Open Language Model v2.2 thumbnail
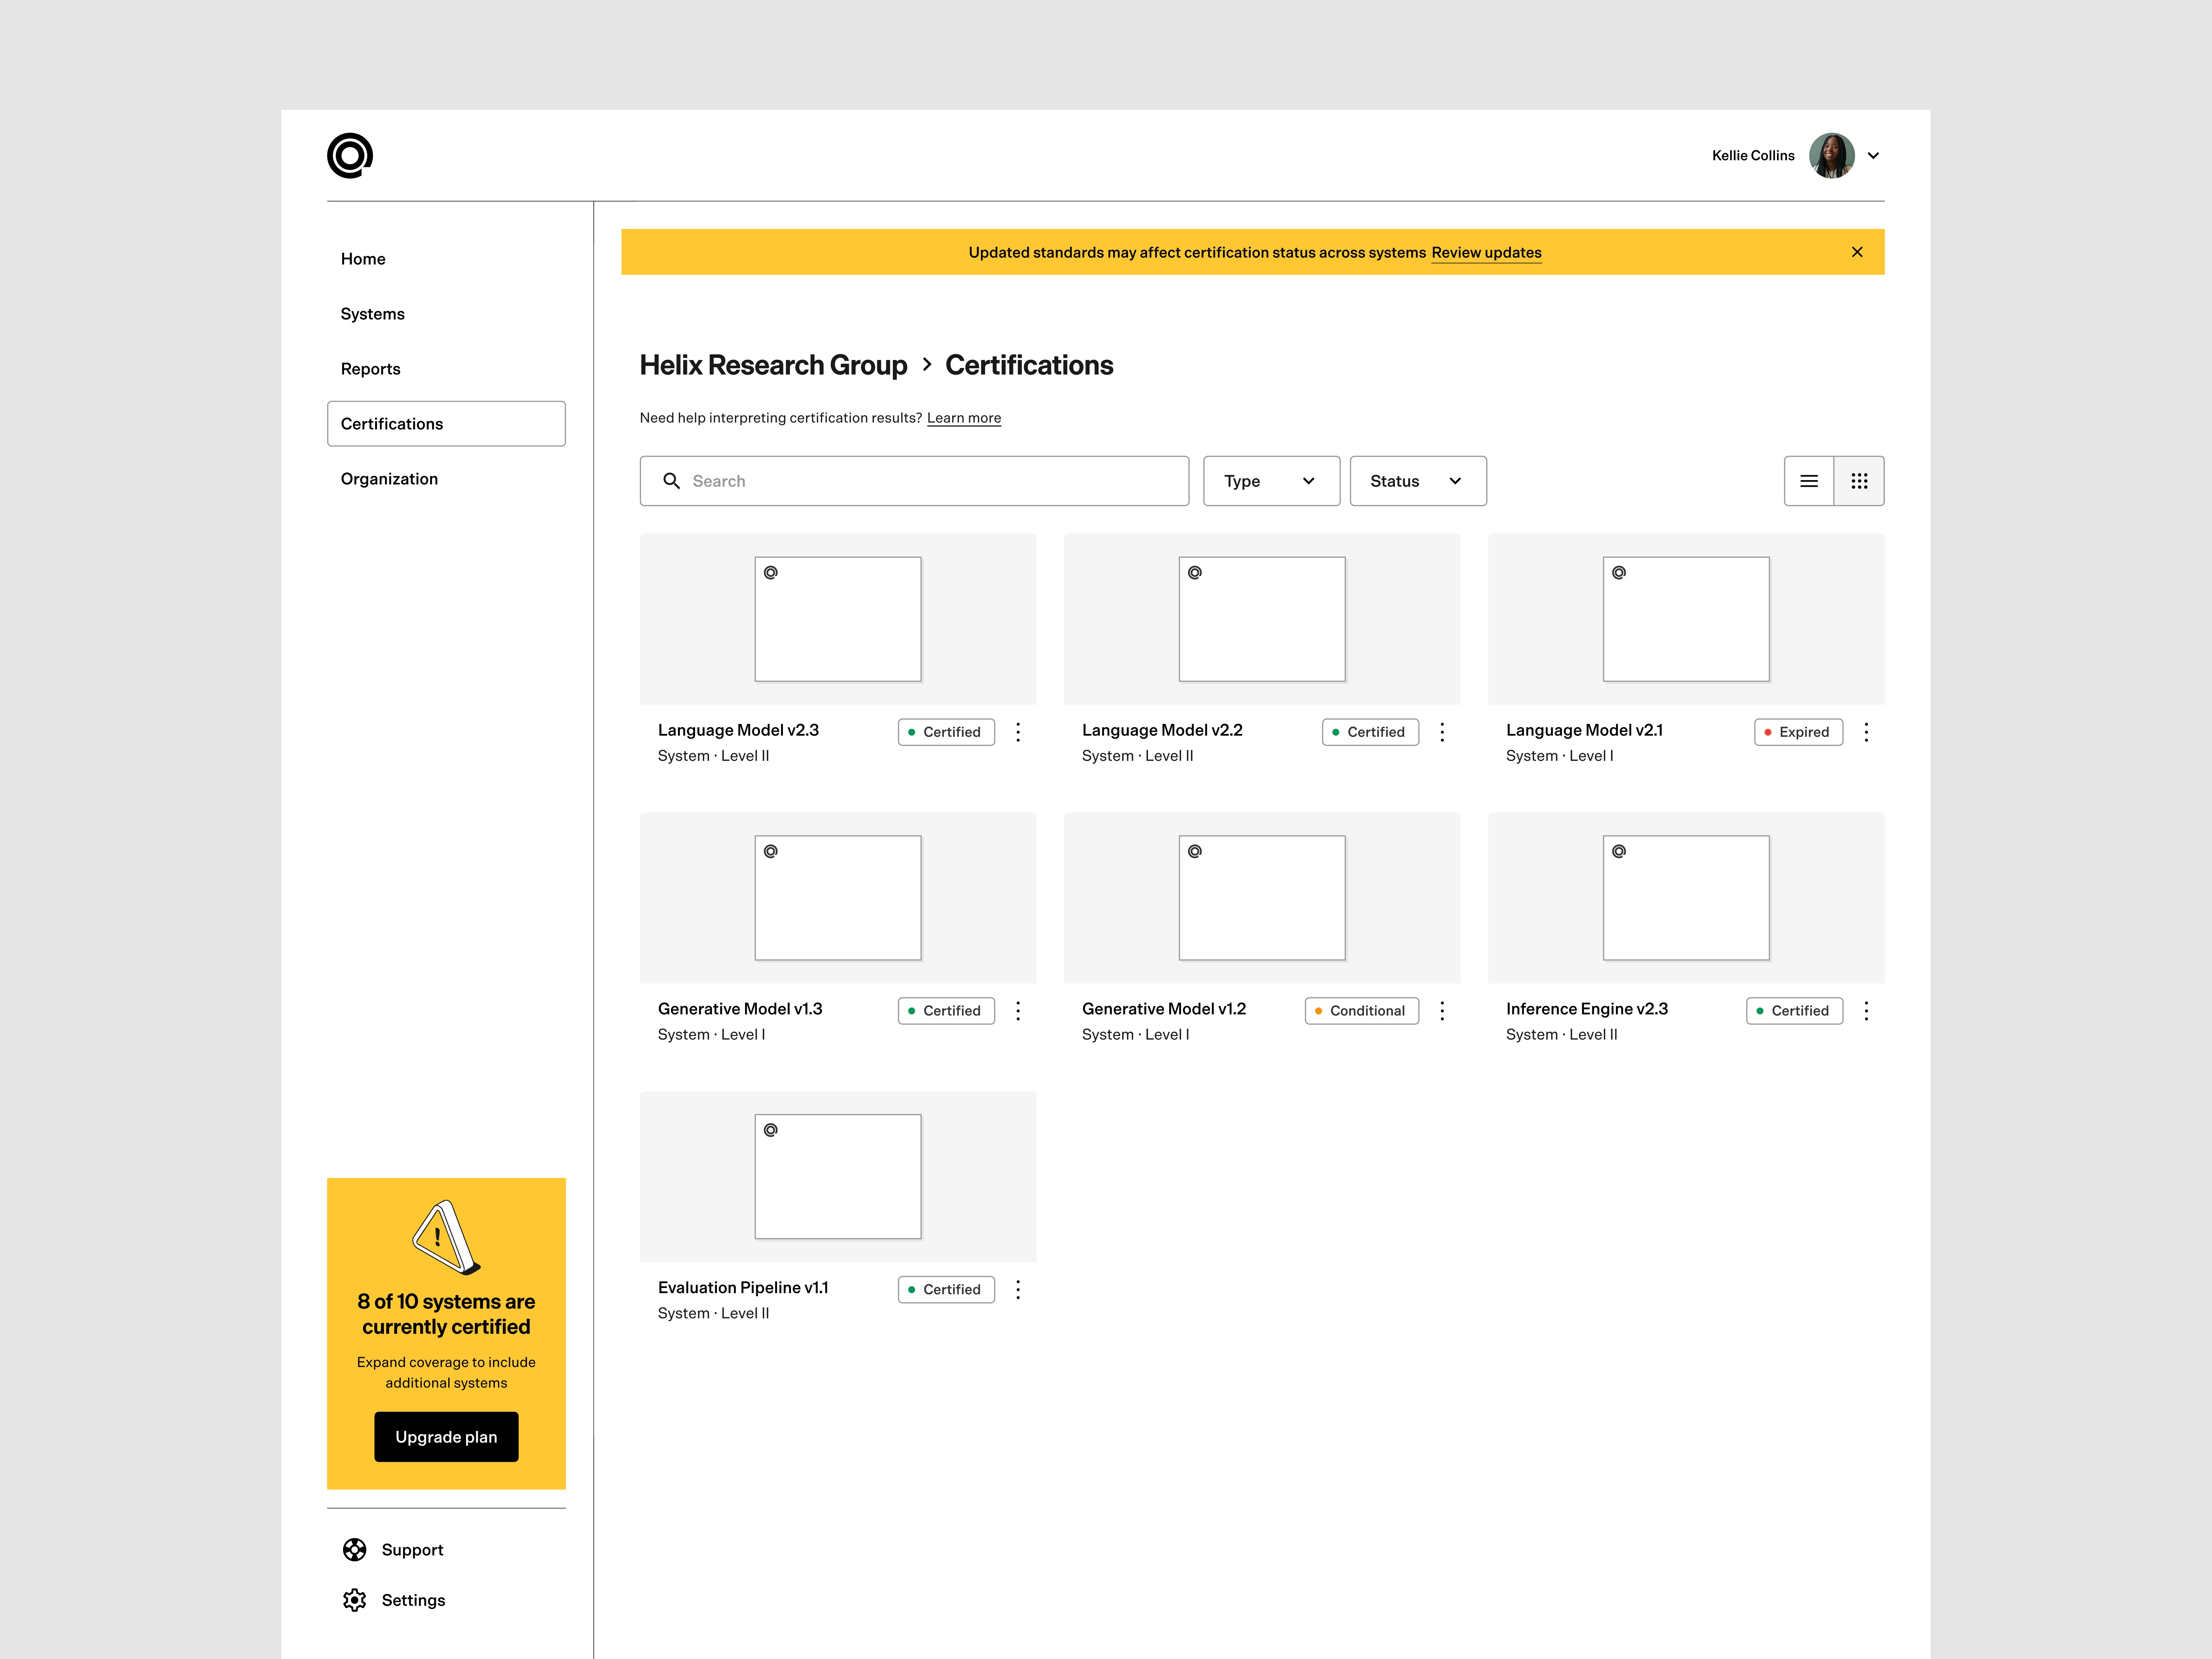2212x1659 pixels. [x=1262, y=619]
